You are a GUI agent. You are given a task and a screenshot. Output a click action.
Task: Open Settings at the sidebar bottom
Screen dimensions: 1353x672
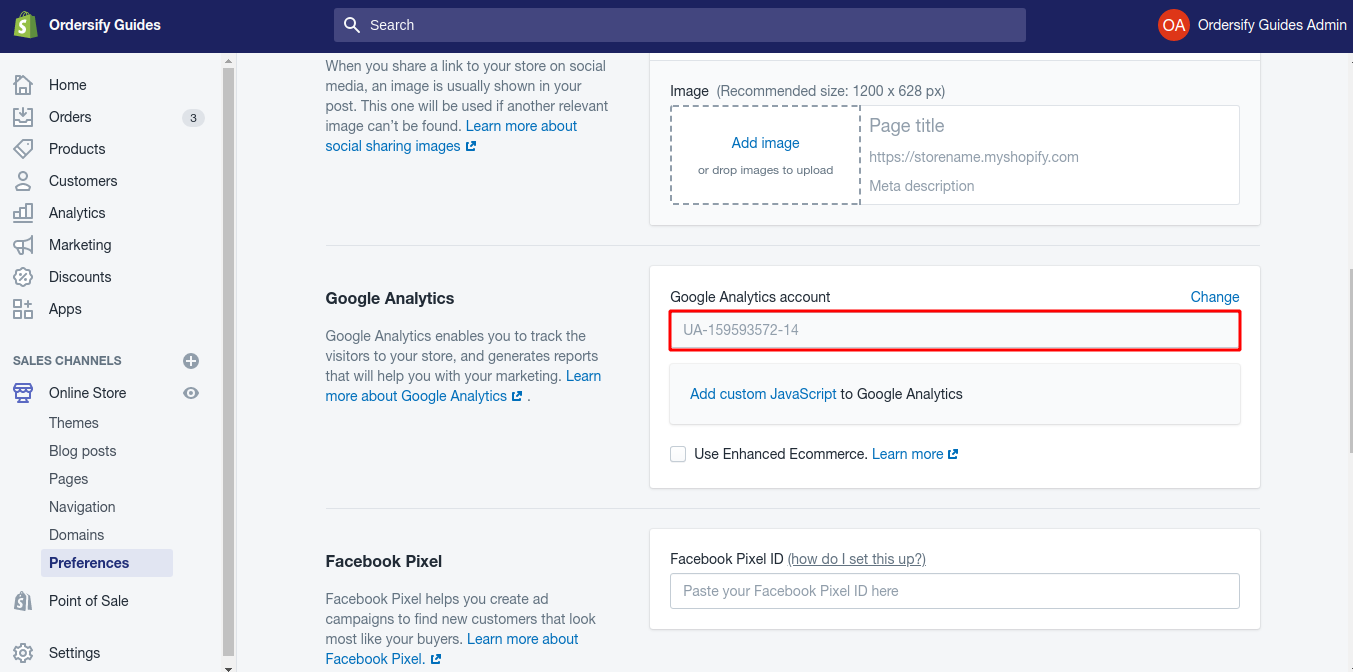click(75, 653)
